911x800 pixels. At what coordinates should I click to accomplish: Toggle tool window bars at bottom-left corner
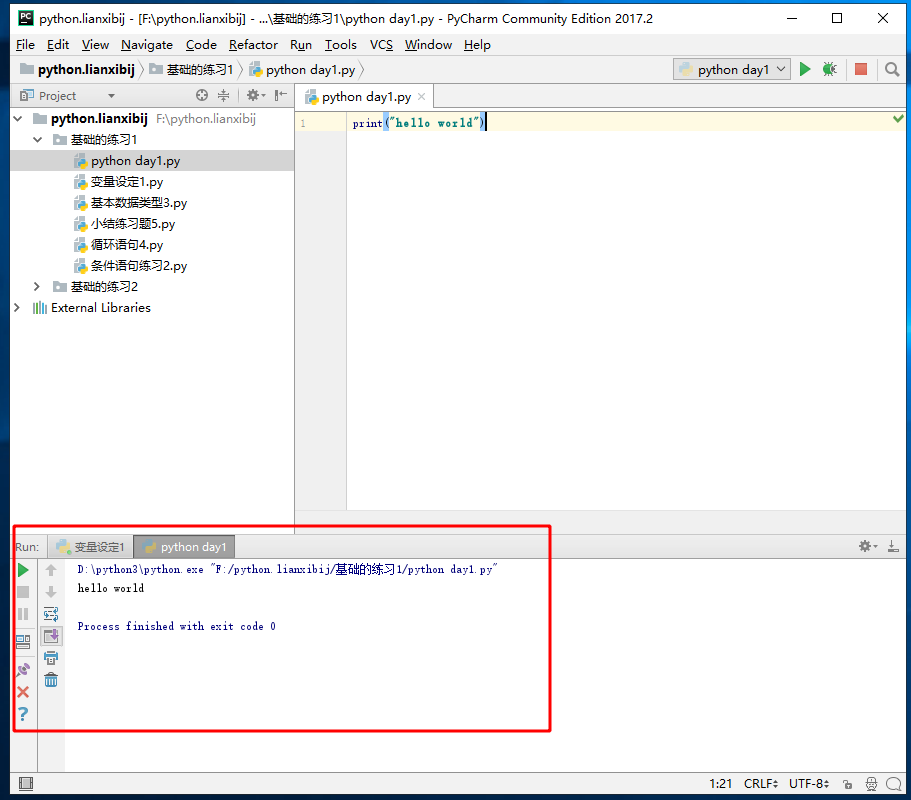coord(26,784)
